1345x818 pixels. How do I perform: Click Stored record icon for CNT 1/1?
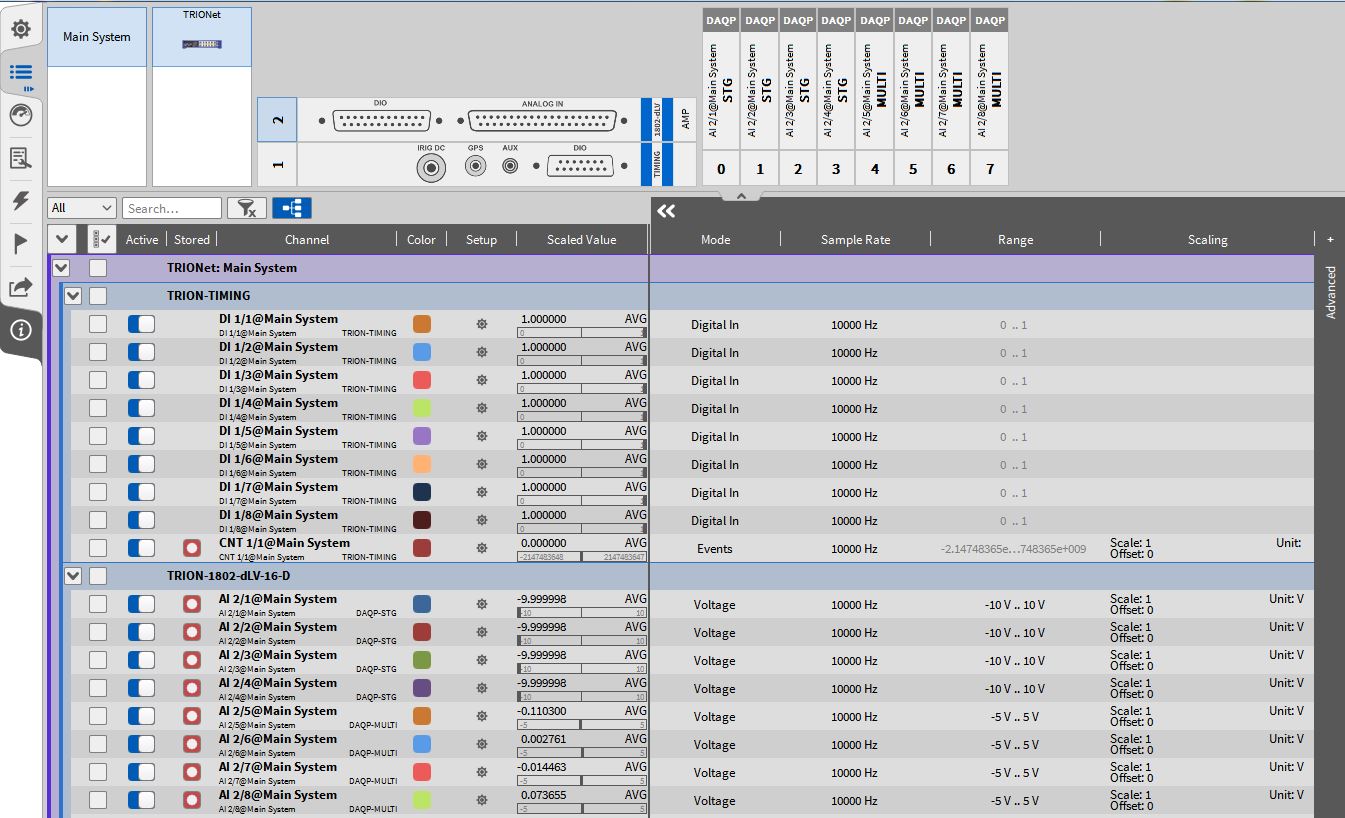click(192, 548)
